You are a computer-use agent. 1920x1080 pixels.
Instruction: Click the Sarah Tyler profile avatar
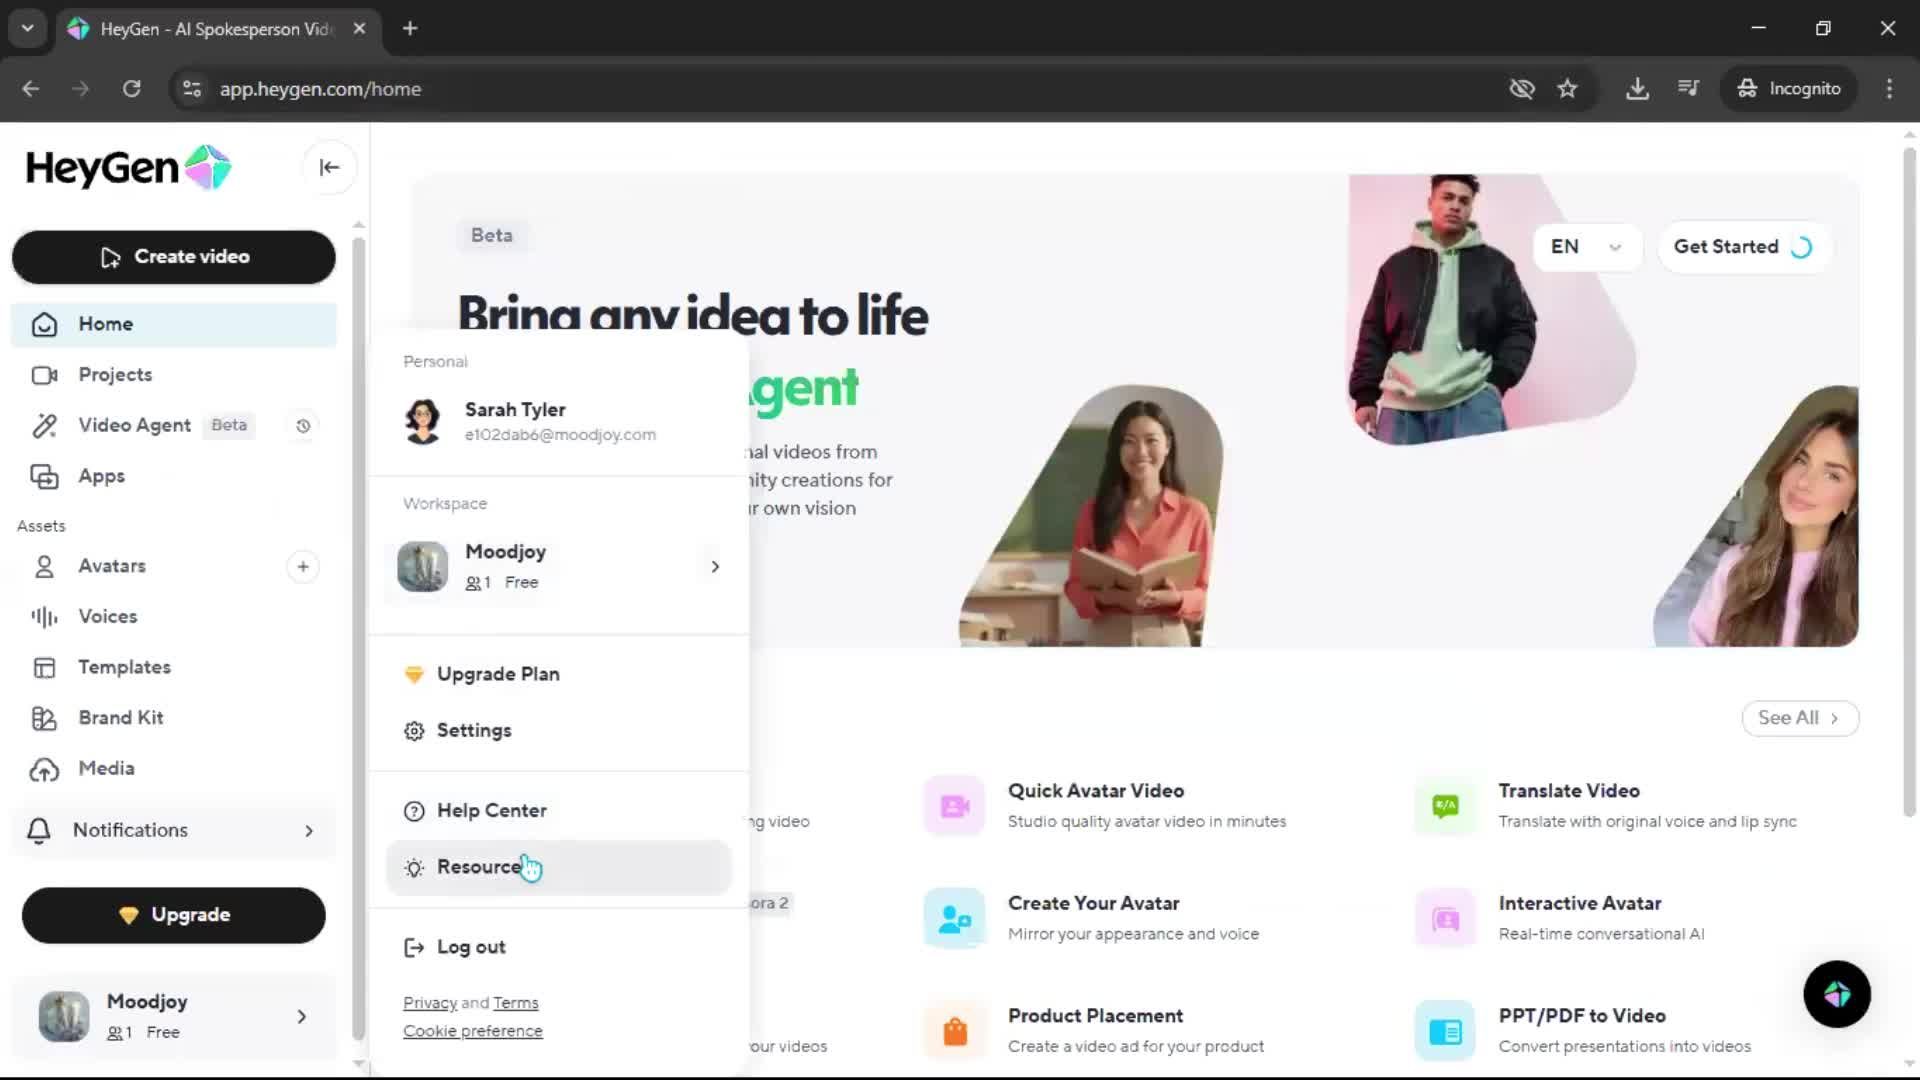423,421
